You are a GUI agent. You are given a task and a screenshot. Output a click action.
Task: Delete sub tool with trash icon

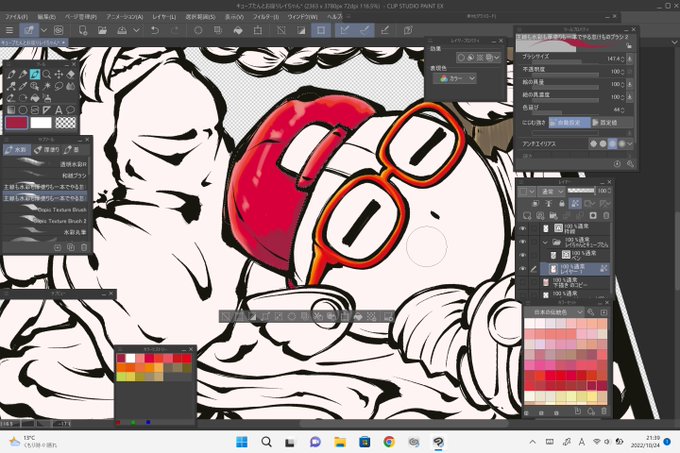click(x=84, y=248)
